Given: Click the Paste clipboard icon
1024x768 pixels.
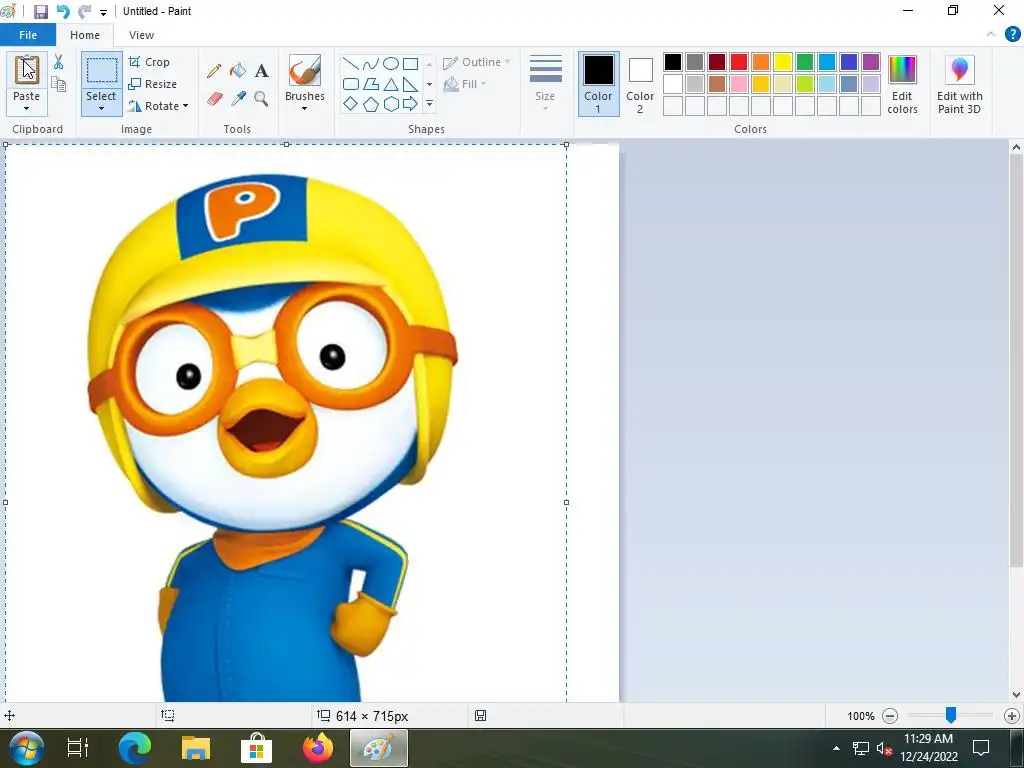Looking at the screenshot, I should point(27,70).
